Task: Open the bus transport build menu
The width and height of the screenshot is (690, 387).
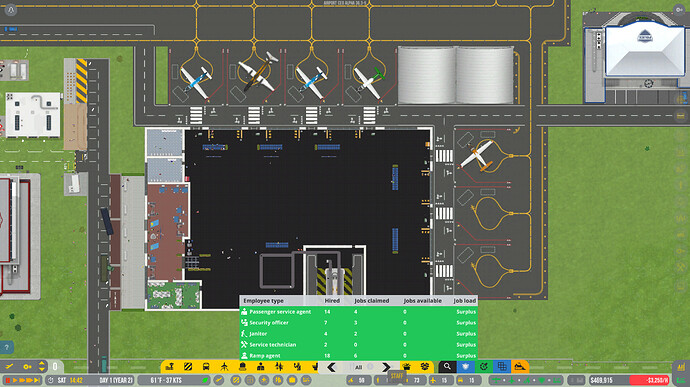Action: click(206, 367)
